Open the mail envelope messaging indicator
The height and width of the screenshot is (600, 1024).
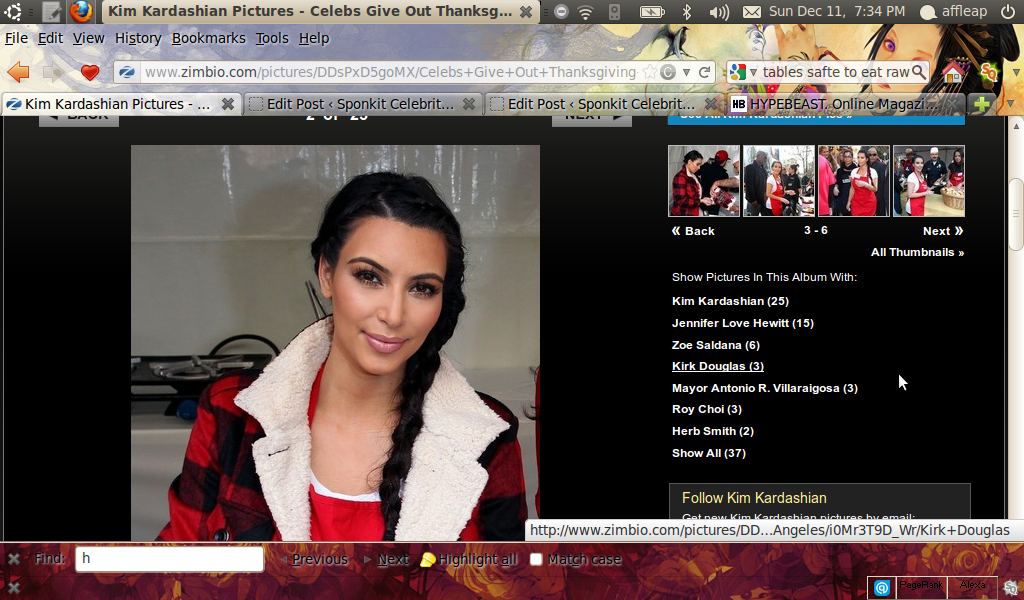click(x=752, y=11)
